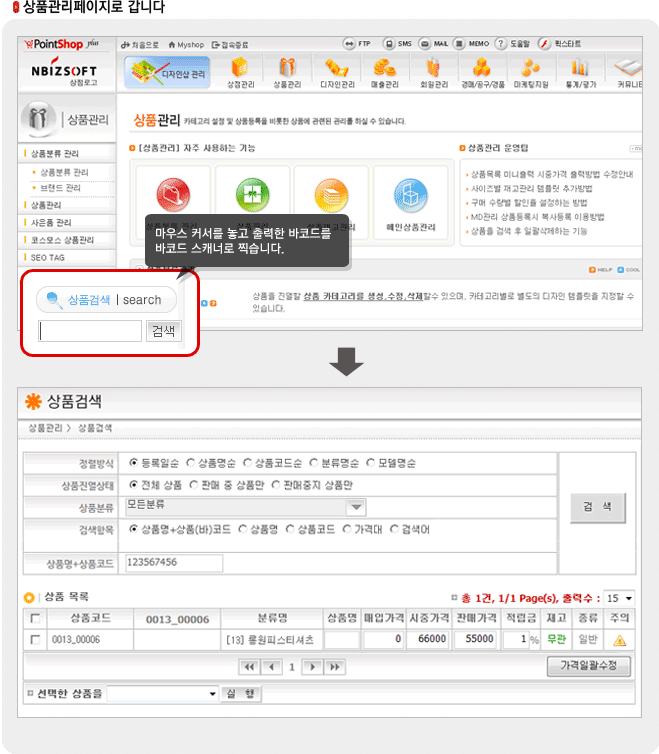Open 도움말 question mark icon
This screenshot has height=754, width=659.
(501, 44)
